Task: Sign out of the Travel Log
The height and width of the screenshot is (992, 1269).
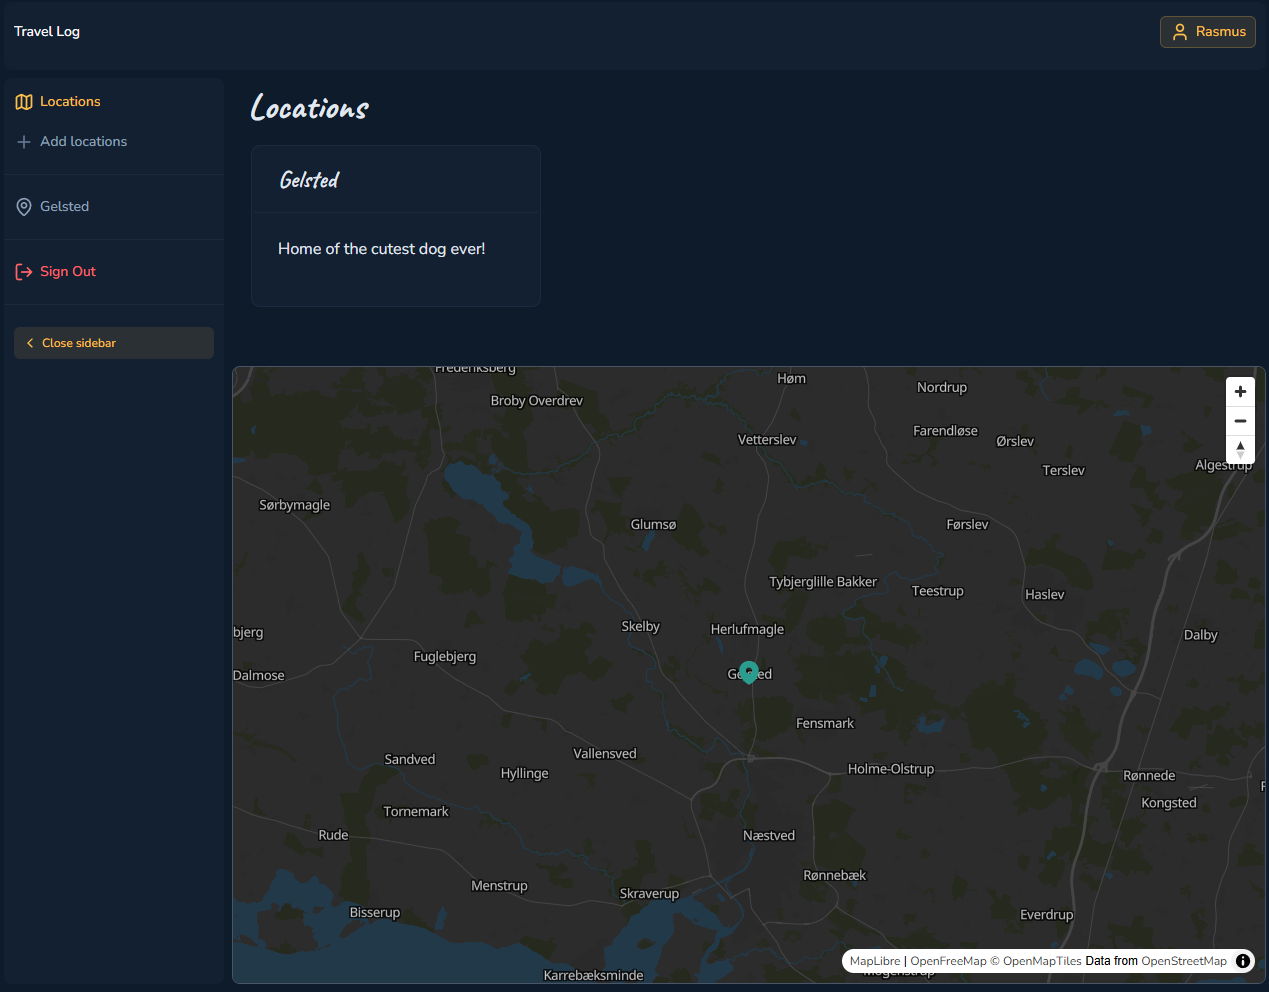Action: [x=67, y=271]
